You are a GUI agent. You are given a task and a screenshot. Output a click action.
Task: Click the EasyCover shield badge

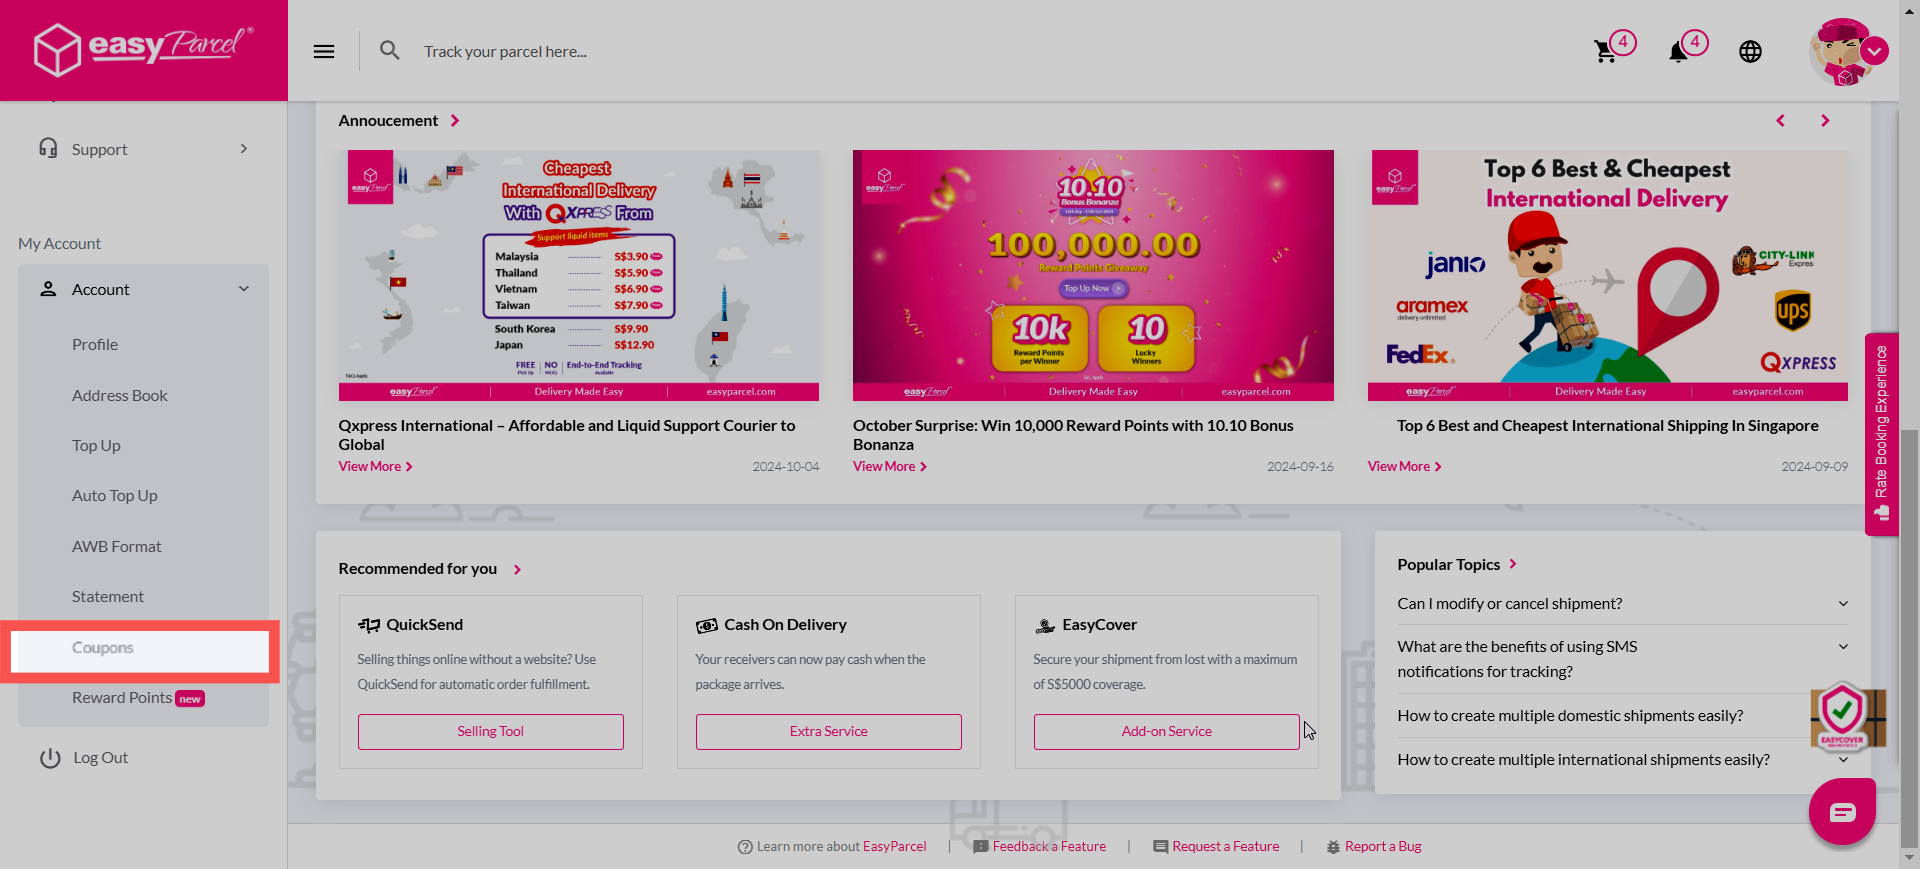pyautogui.click(x=1843, y=716)
